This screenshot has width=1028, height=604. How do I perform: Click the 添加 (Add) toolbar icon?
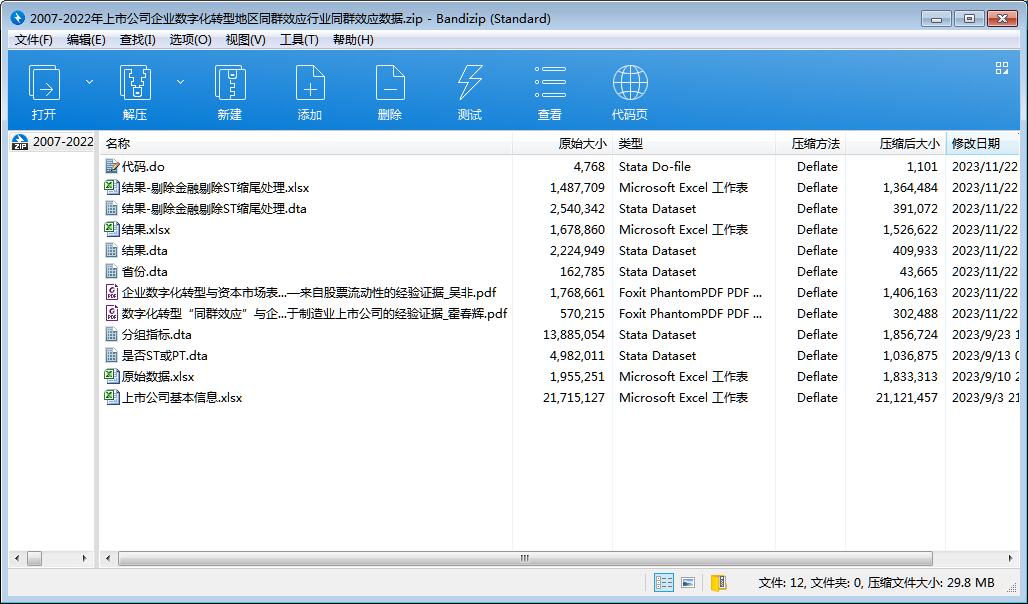(310, 83)
